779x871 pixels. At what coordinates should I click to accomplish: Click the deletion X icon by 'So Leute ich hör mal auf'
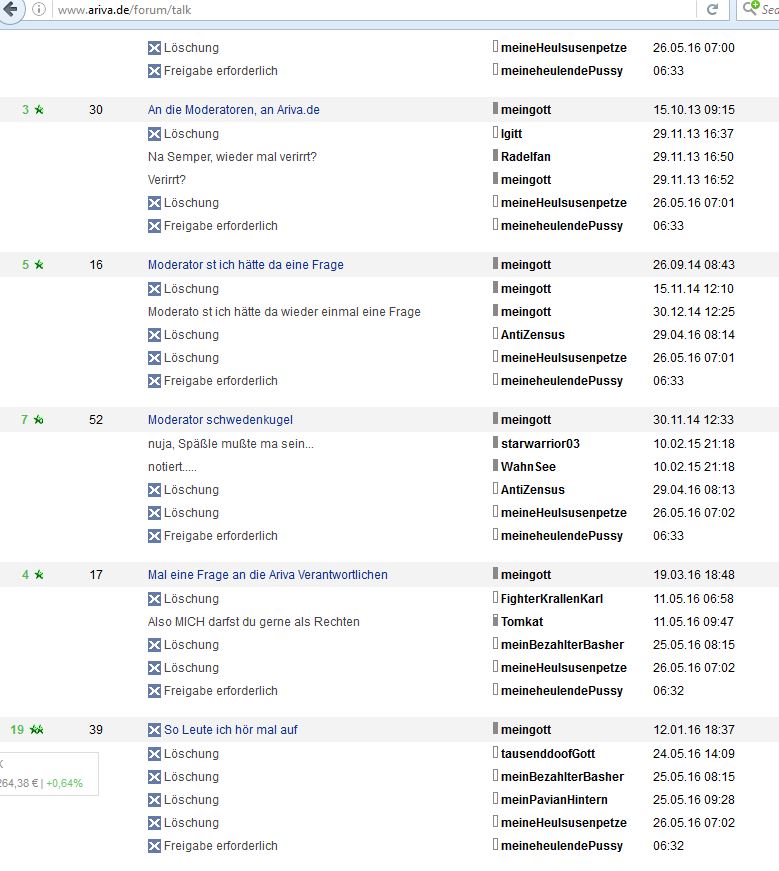[154, 730]
